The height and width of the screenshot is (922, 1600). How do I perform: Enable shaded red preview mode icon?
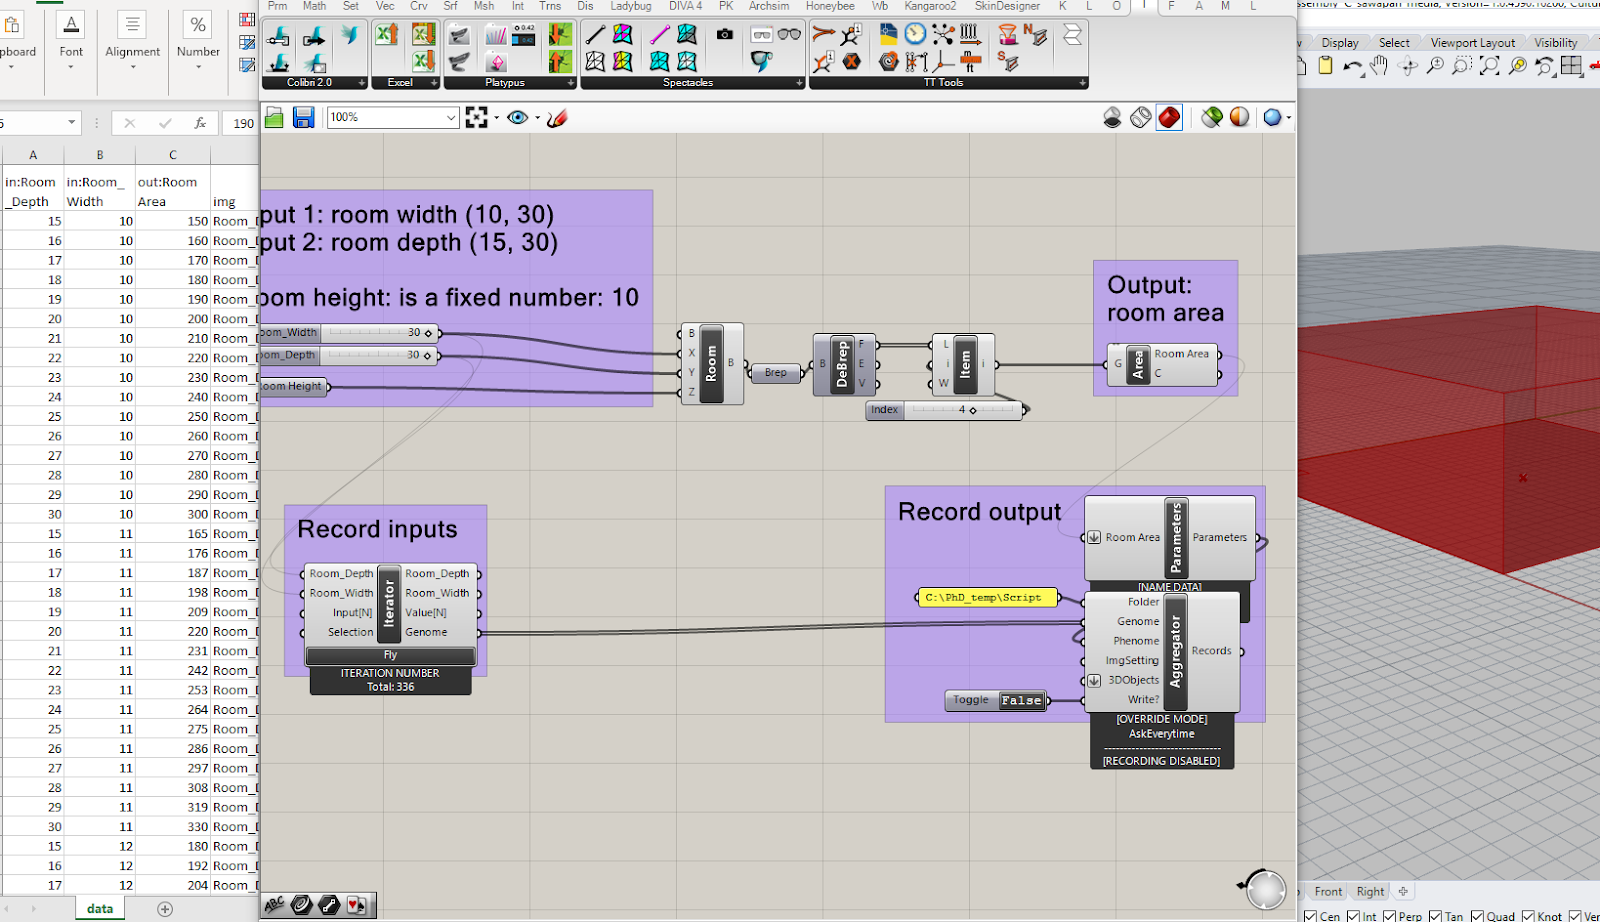click(x=1169, y=118)
